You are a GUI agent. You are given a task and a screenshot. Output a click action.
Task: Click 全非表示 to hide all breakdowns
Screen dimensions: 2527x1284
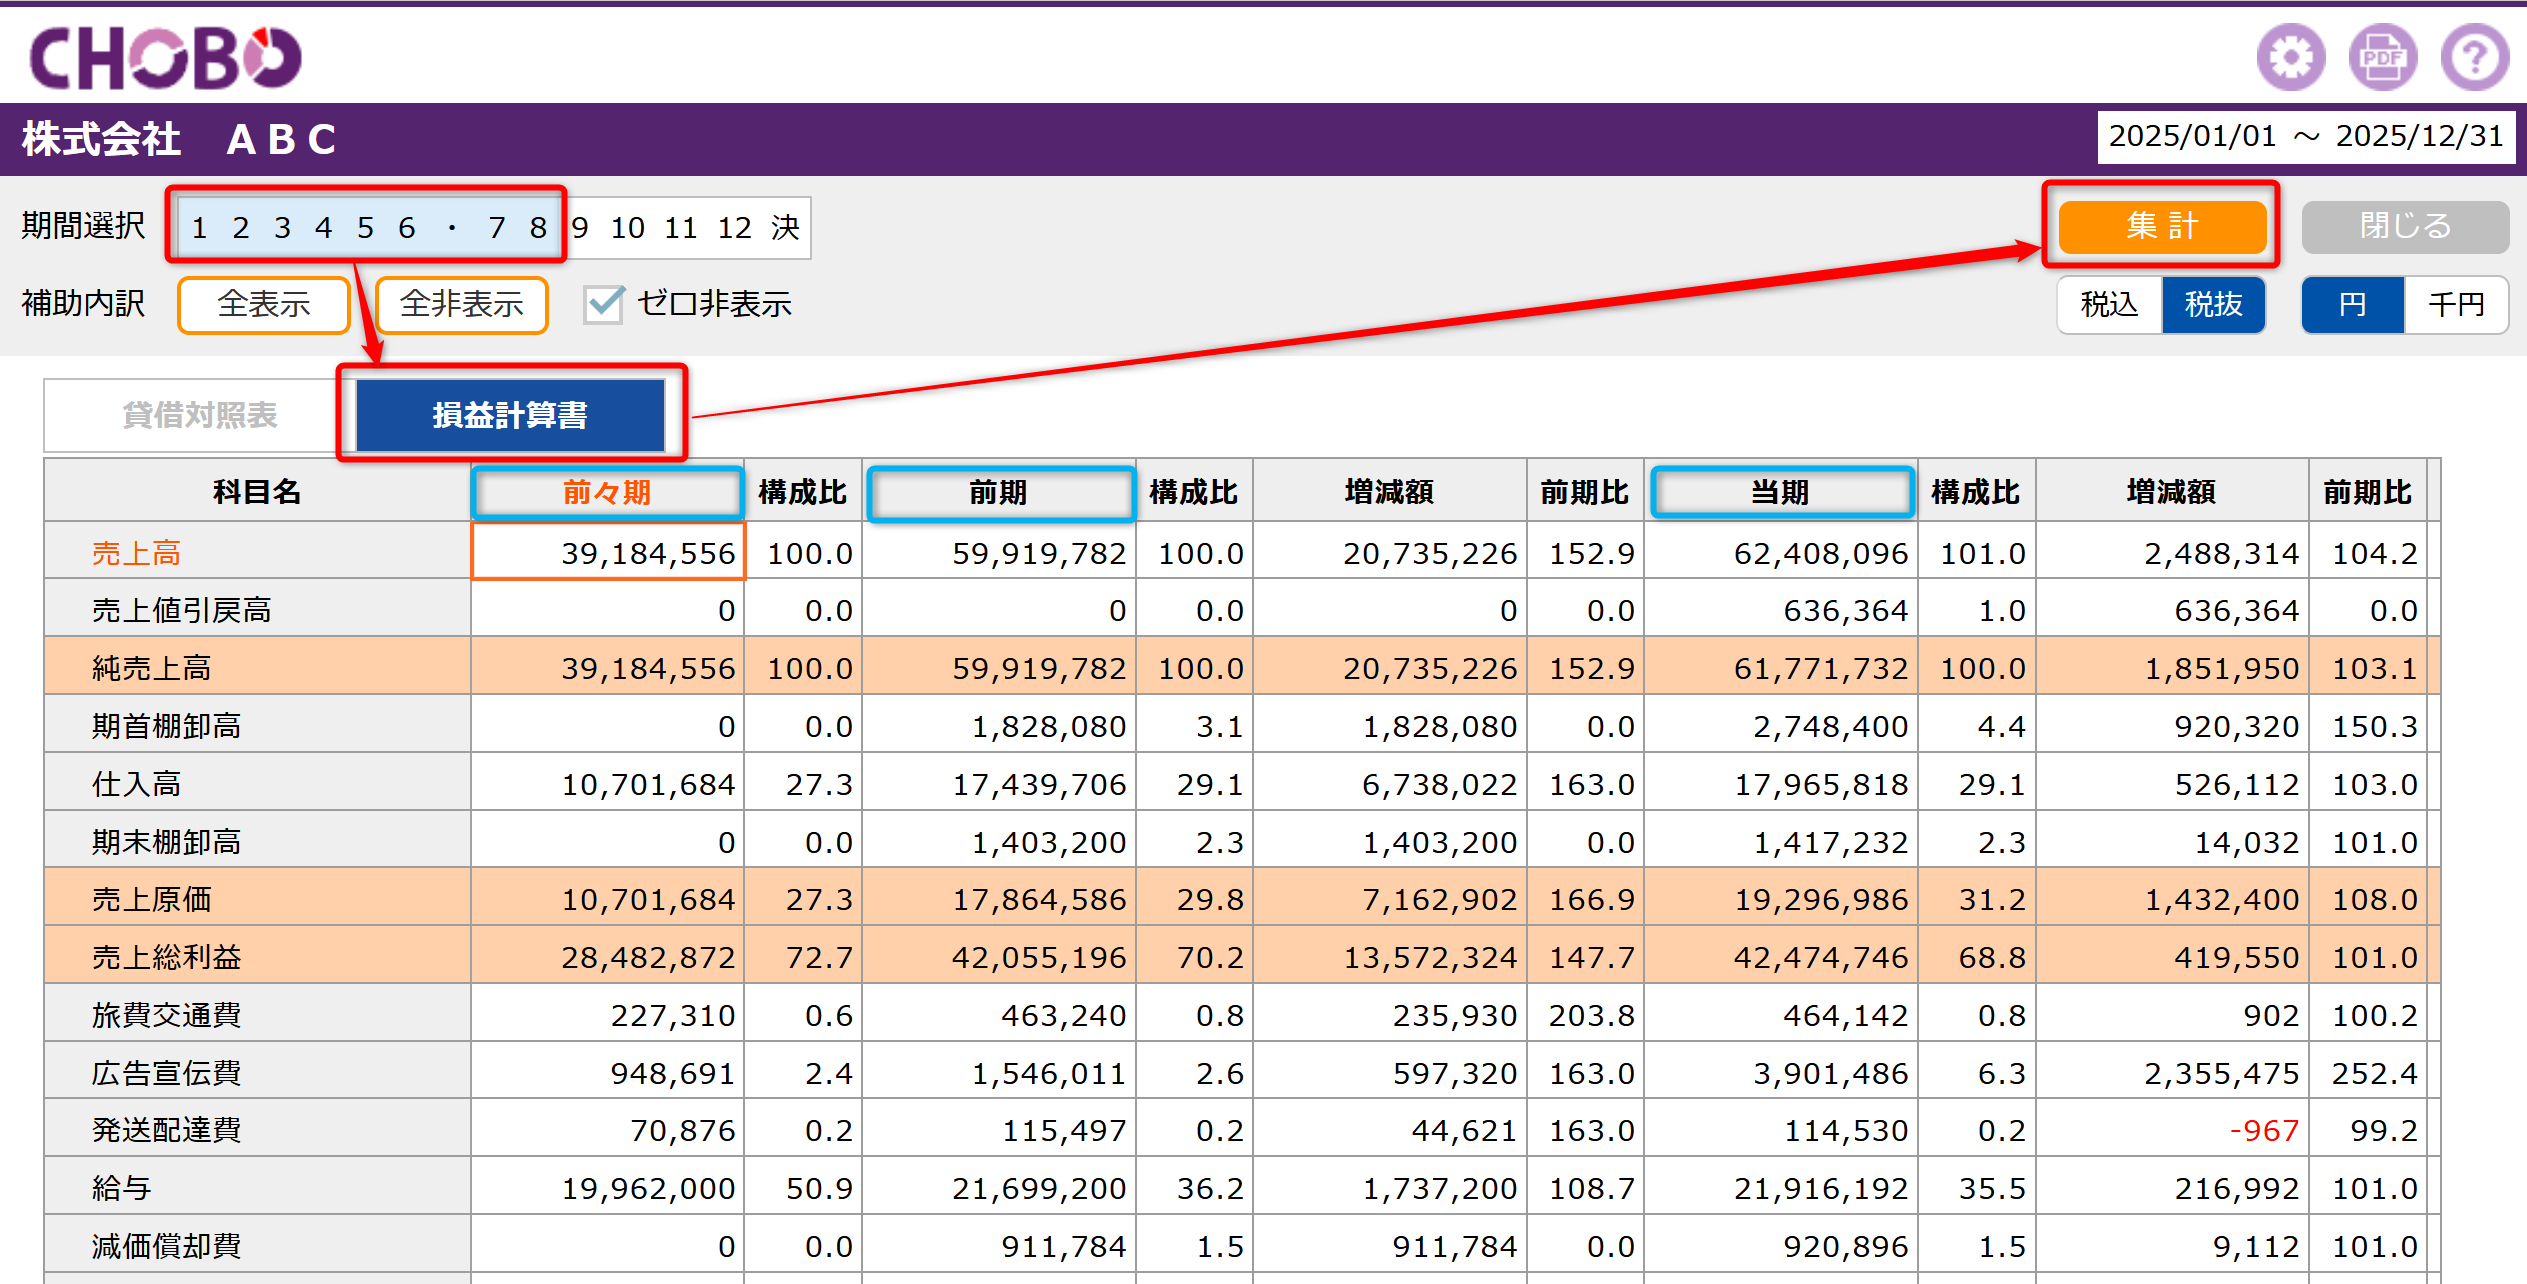pos(461,304)
